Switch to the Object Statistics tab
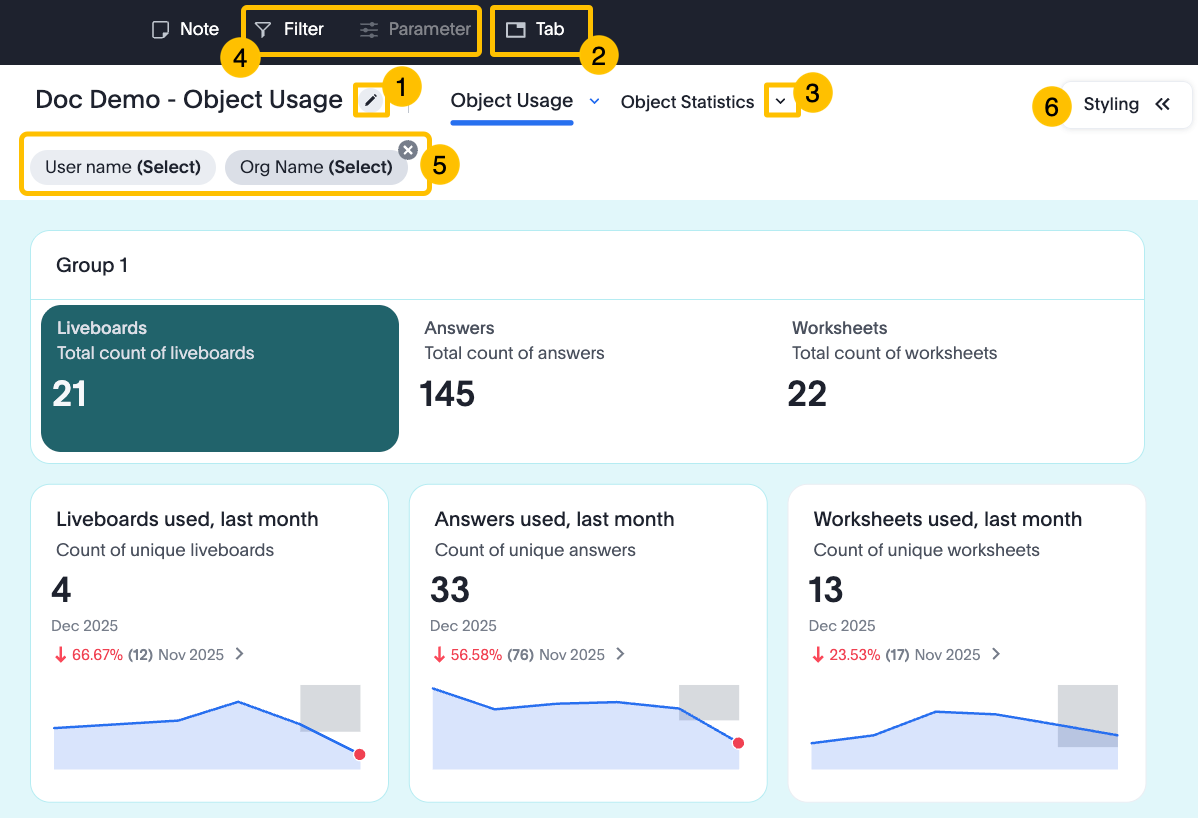 coord(687,102)
